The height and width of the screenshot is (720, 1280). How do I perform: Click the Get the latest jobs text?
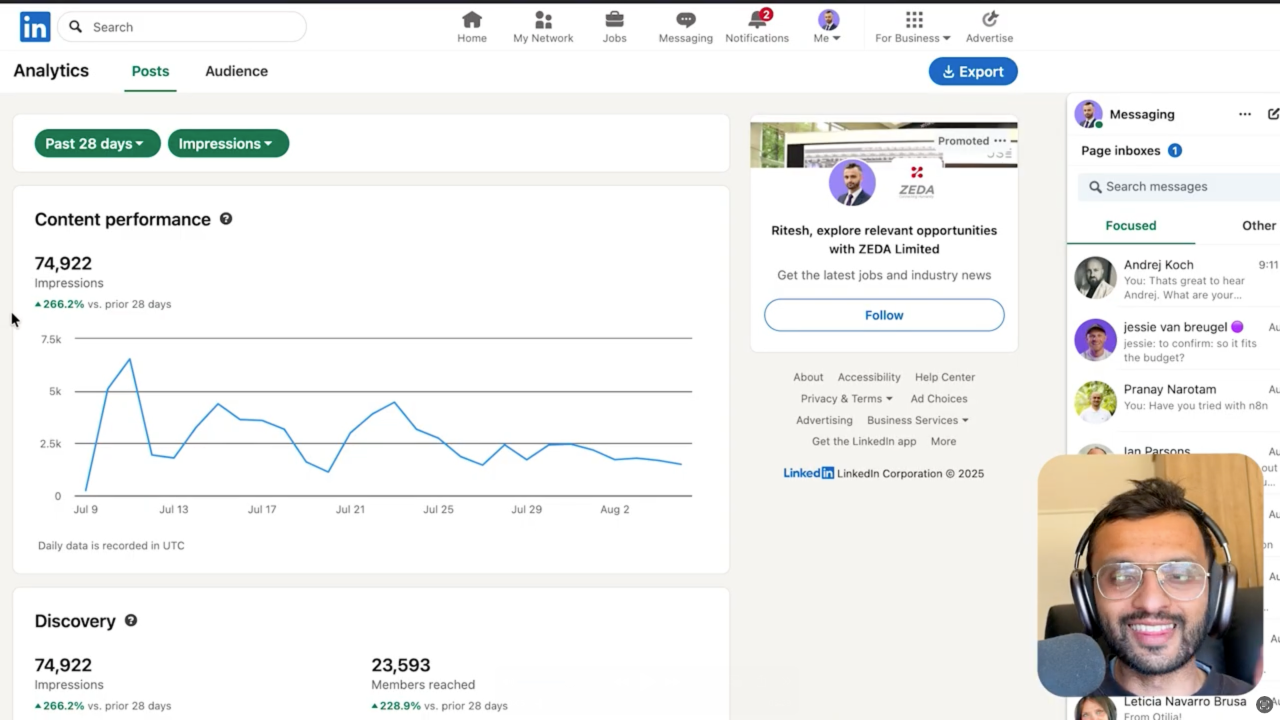(x=884, y=275)
